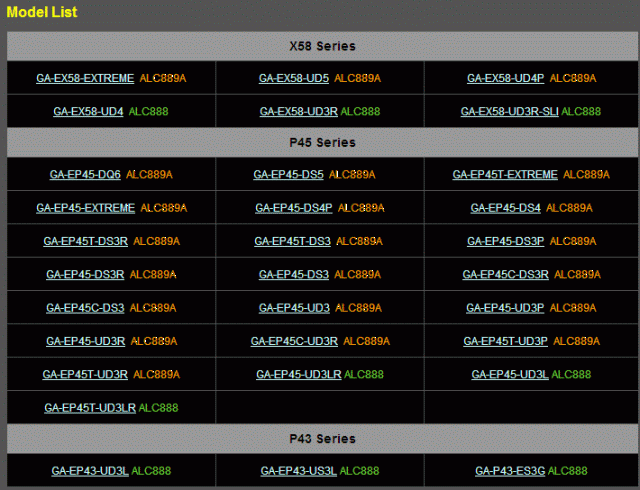The width and height of the screenshot is (640, 490).
Task: Click the GA-EP45T-UD3R link
Action: (85, 374)
